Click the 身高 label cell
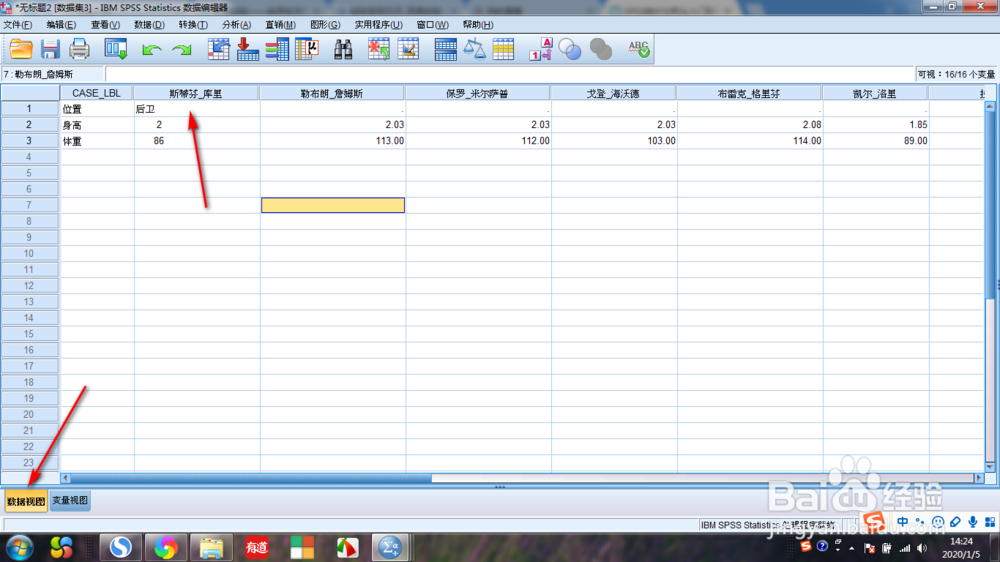 coord(97,125)
